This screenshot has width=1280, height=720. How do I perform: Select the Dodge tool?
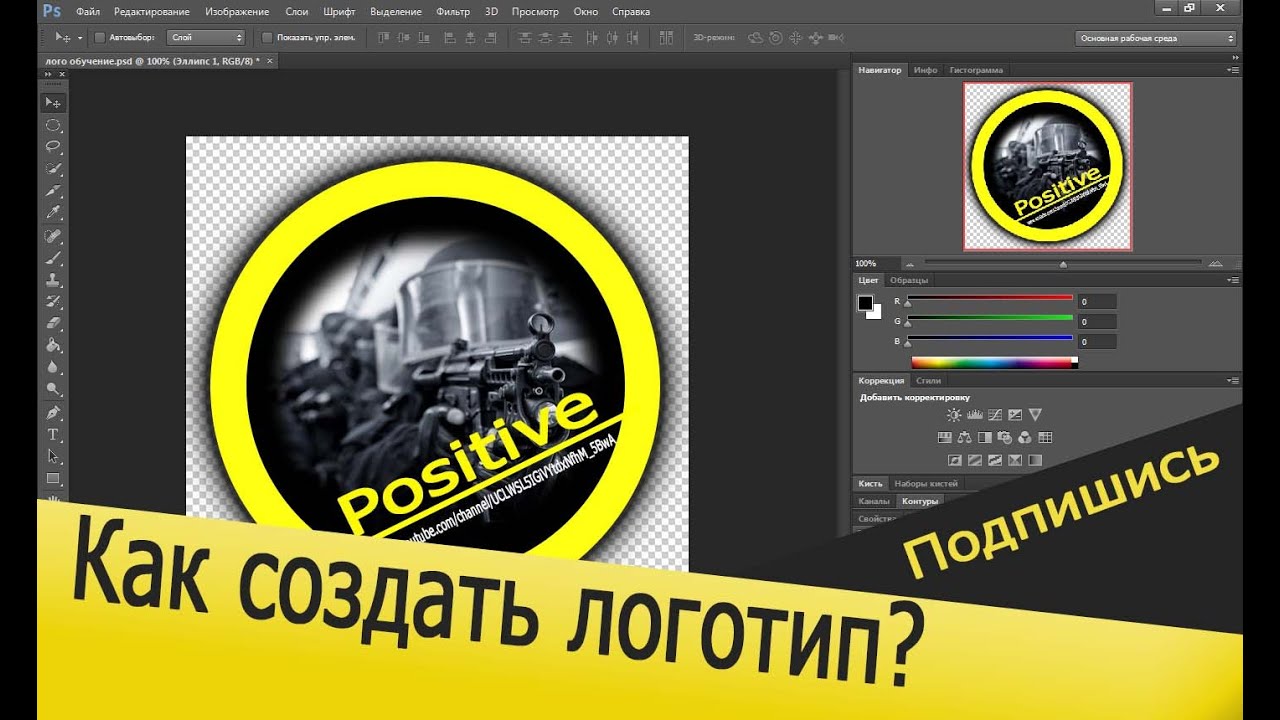point(54,389)
